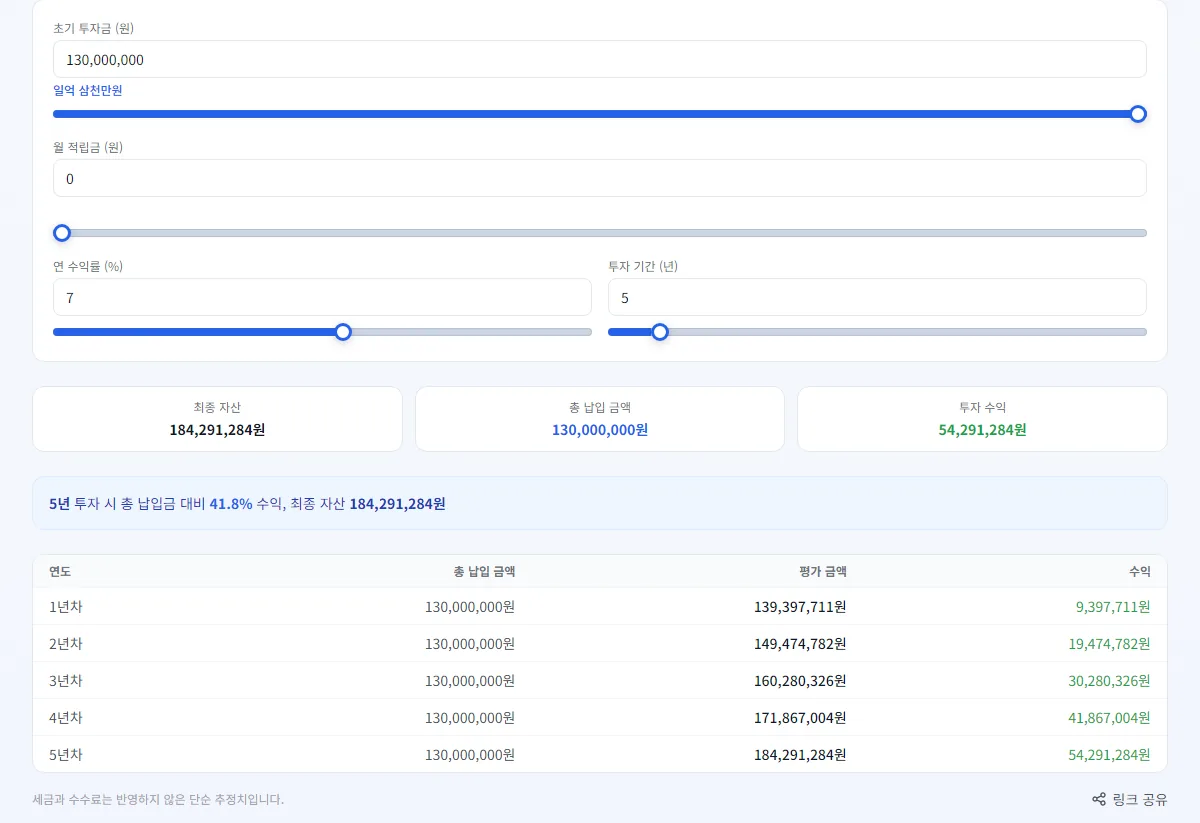Image resolution: width=1200 pixels, height=823 pixels.
Task: Click the 연도 column header
Action: click(60, 572)
